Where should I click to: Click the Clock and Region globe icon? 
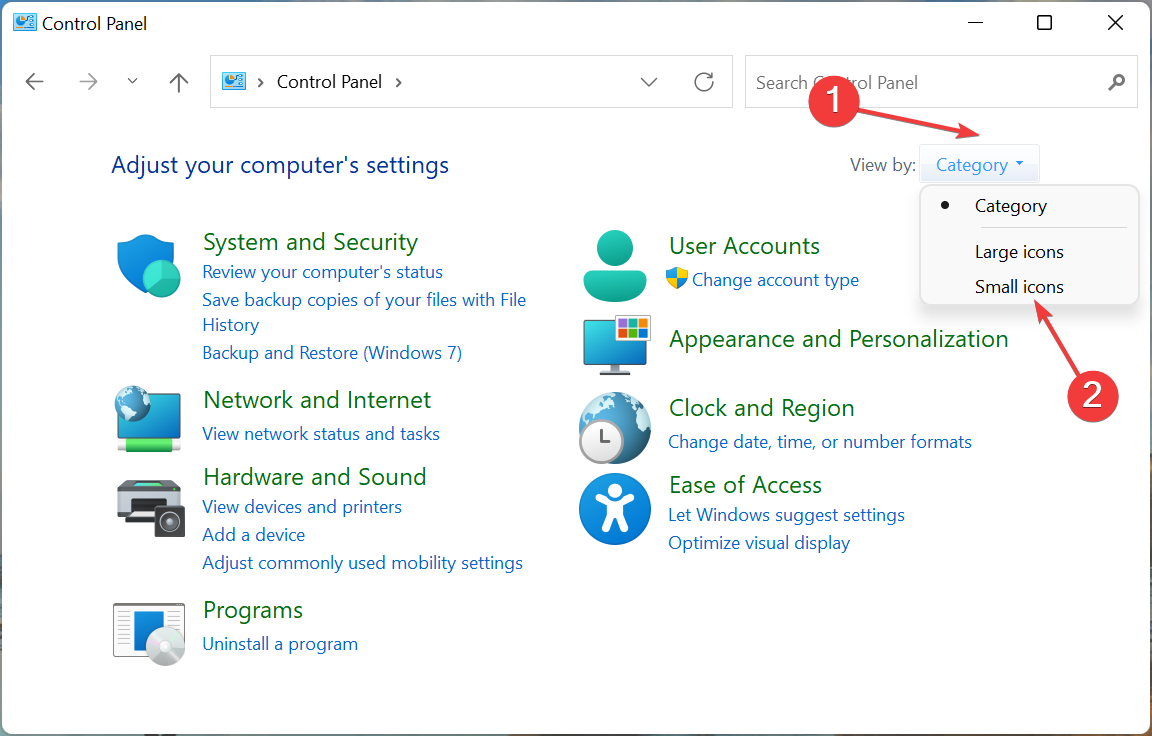tap(614, 427)
